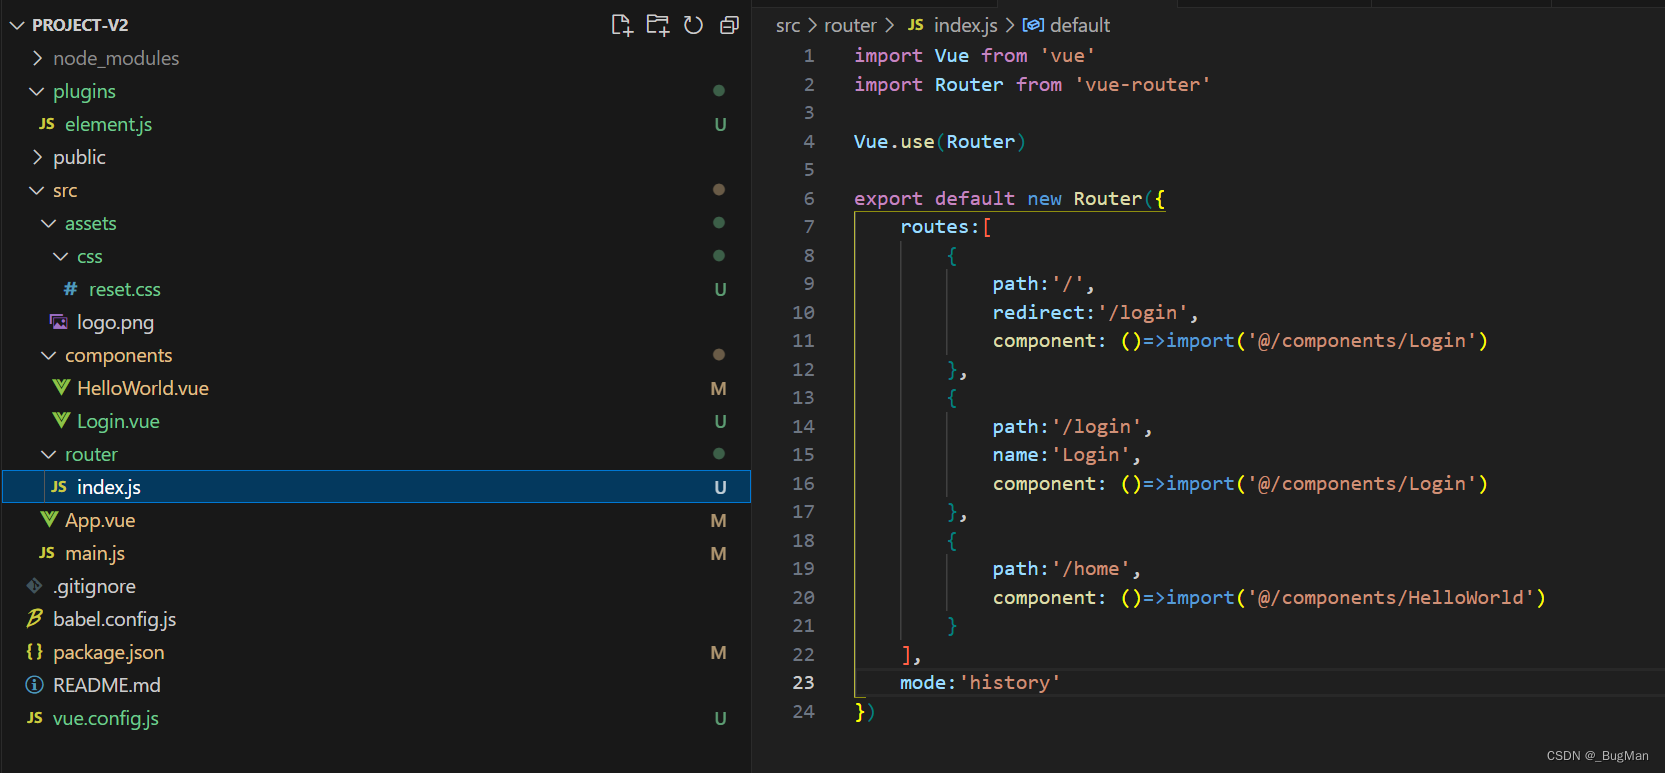This screenshot has height=773, width=1665.
Task: Click the git change dot beside plugins folder
Action: [x=719, y=91]
